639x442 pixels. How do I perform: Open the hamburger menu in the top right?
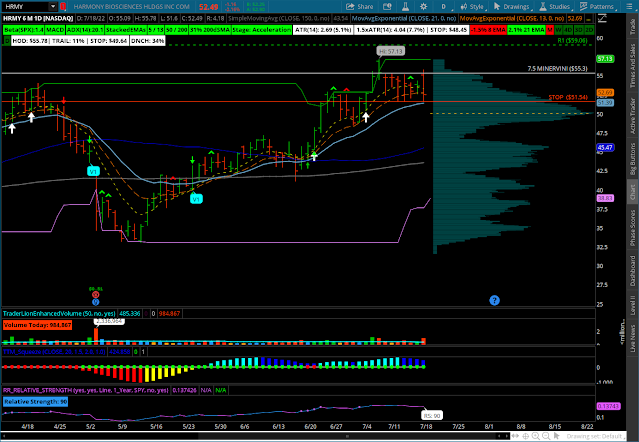(x=628, y=7)
